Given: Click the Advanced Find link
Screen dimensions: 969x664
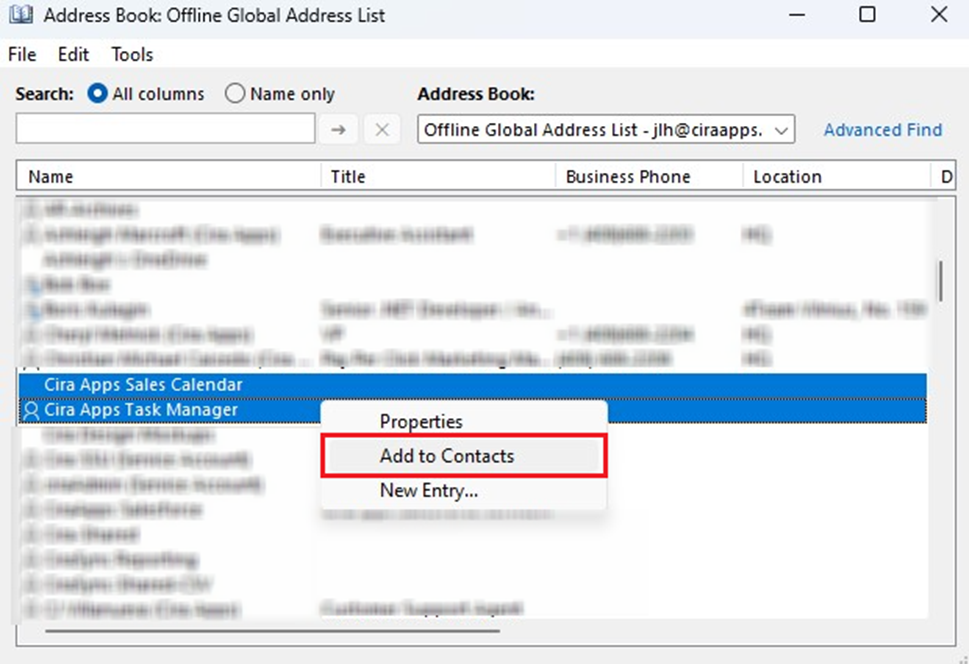Looking at the screenshot, I should (x=882, y=130).
